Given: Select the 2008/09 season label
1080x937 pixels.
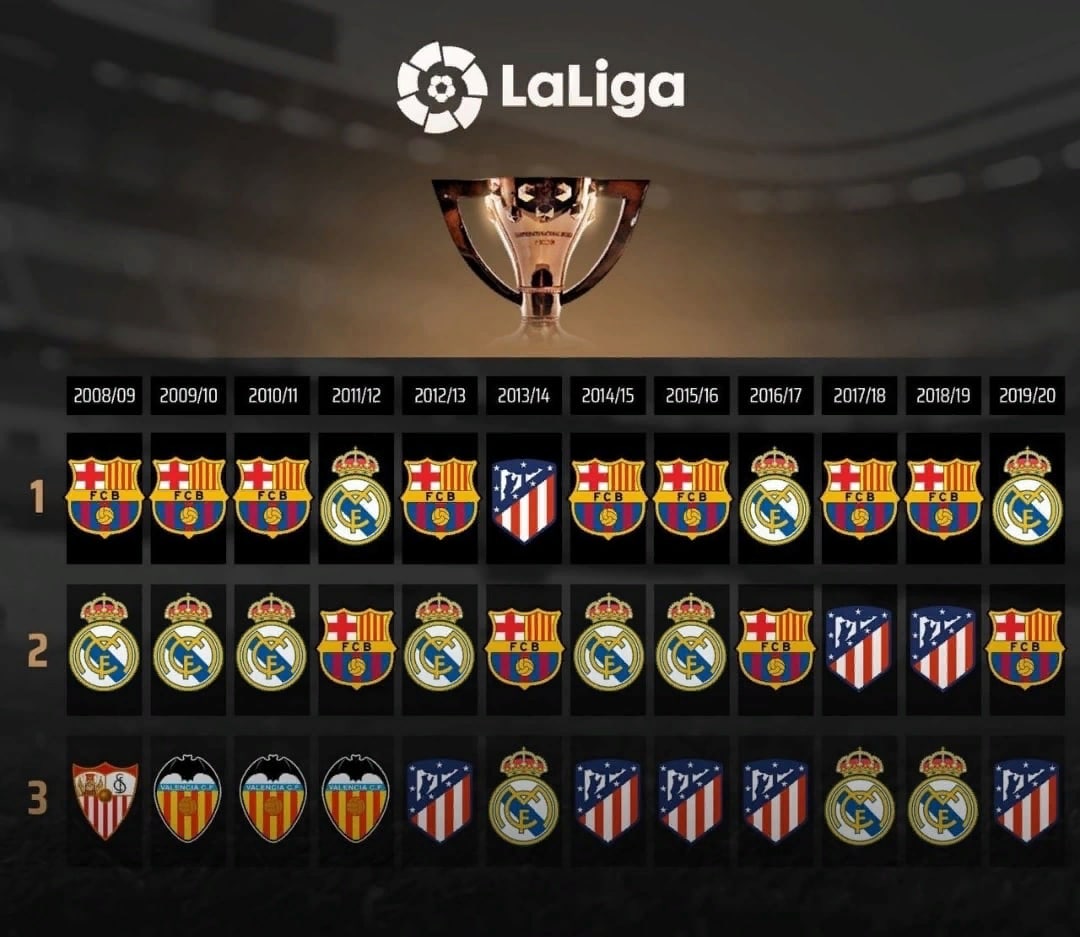Looking at the screenshot, I should (x=104, y=395).
